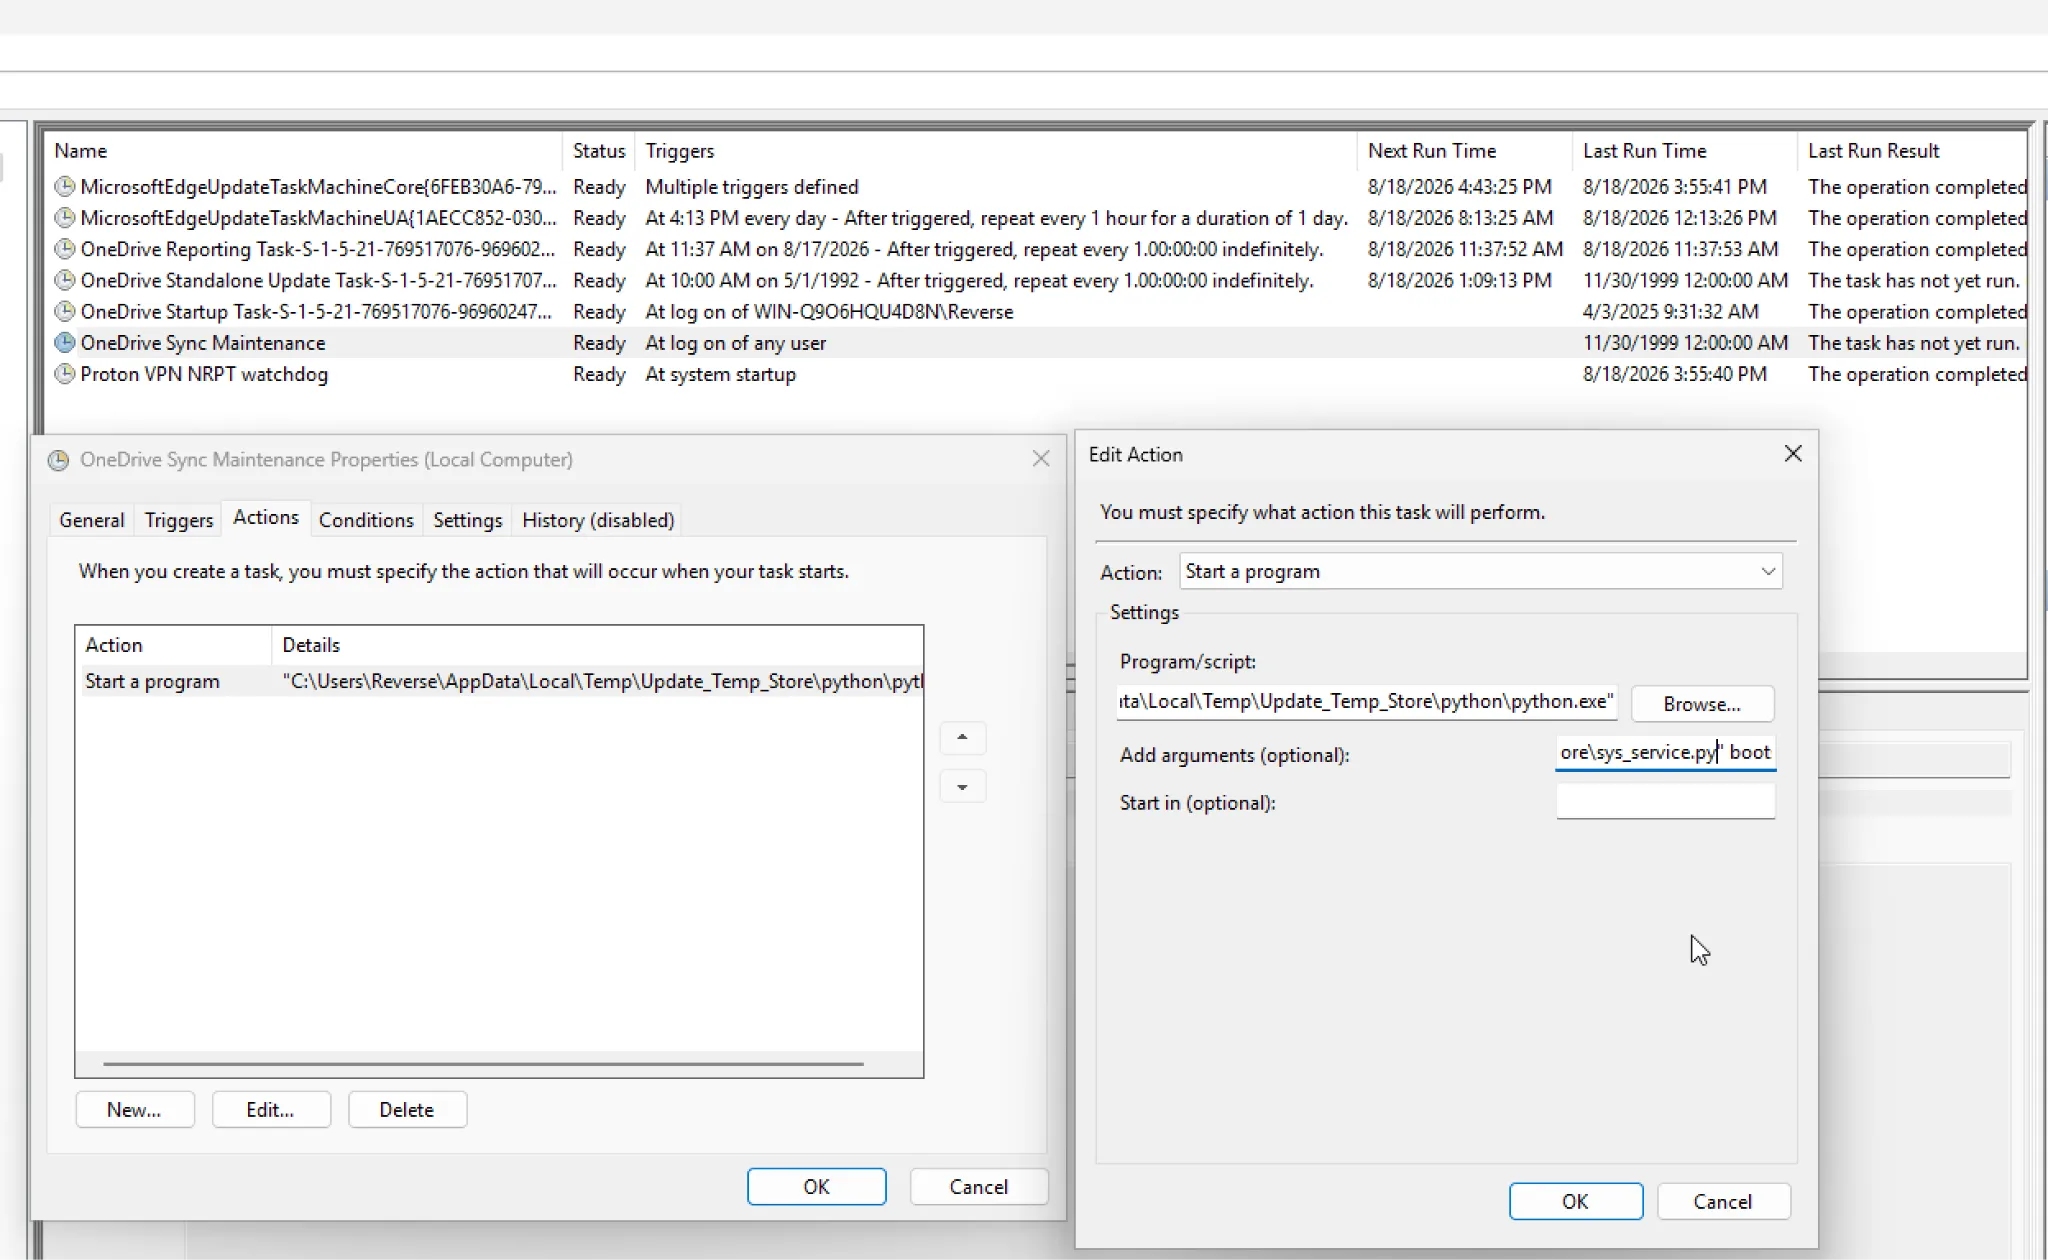
Task: Delete the selected action
Action: point(406,1109)
